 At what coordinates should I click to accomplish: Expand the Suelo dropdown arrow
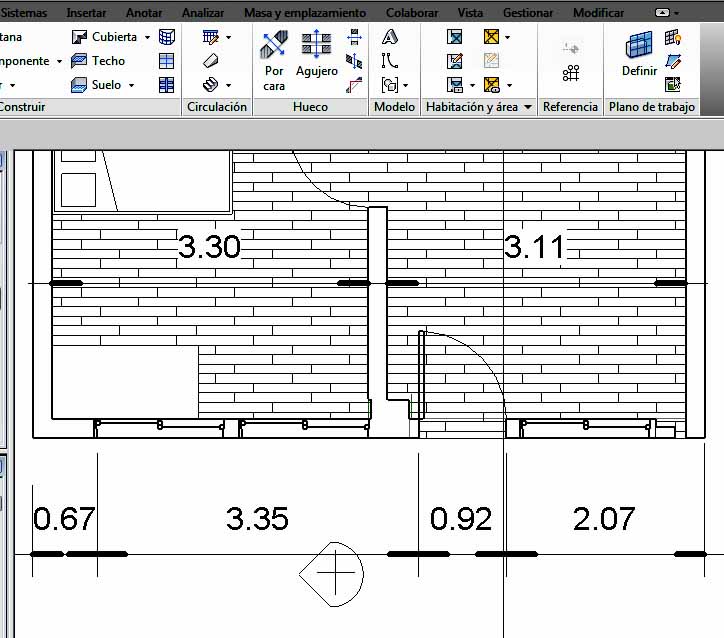coord(131,85)
